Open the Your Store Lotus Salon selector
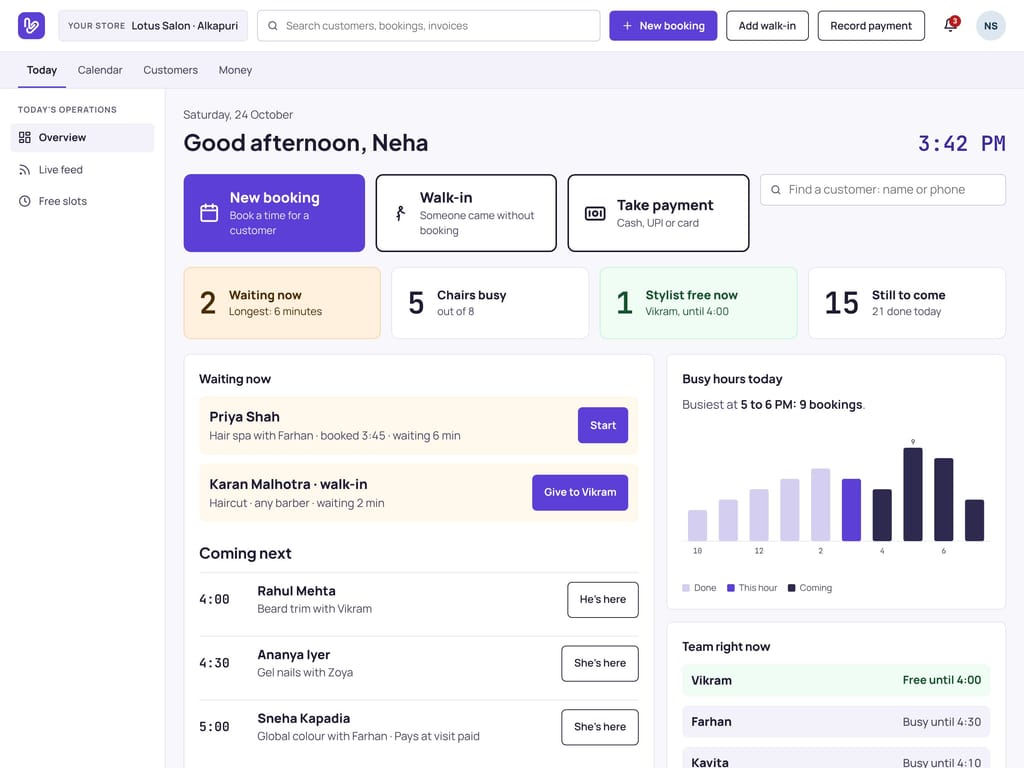The height and width of the screenshot is (768, 1024). tap(153, 25)
